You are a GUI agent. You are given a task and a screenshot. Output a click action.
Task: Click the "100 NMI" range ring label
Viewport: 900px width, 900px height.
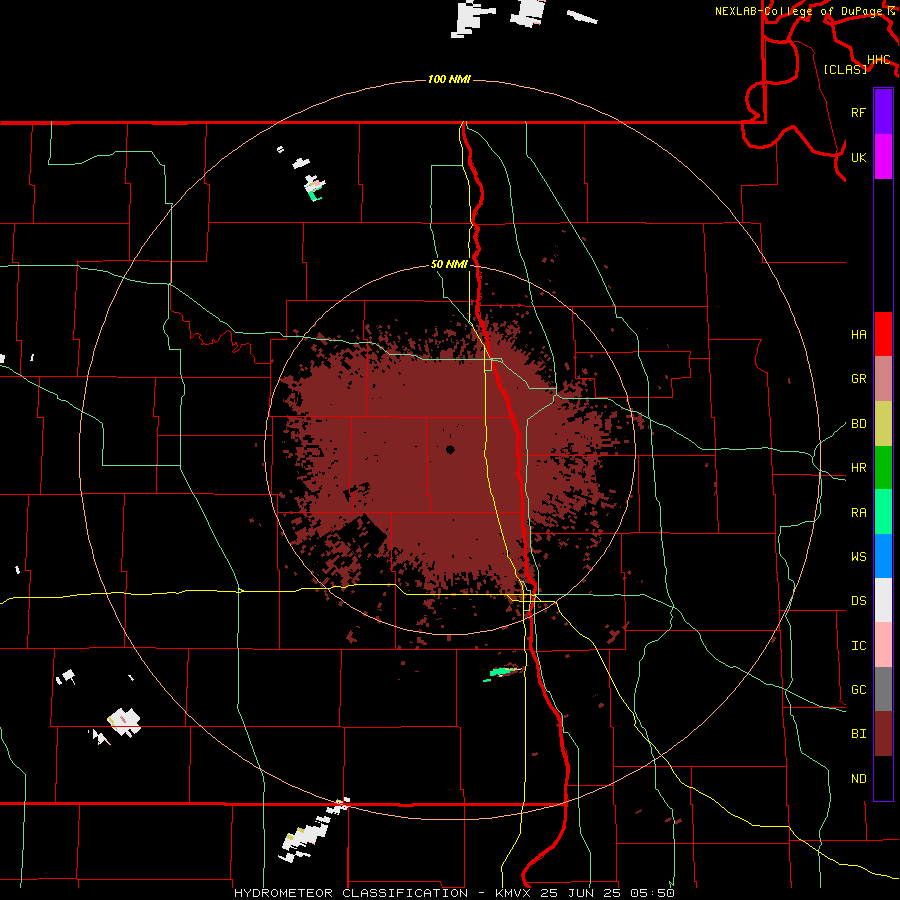(x=449, y=79)
